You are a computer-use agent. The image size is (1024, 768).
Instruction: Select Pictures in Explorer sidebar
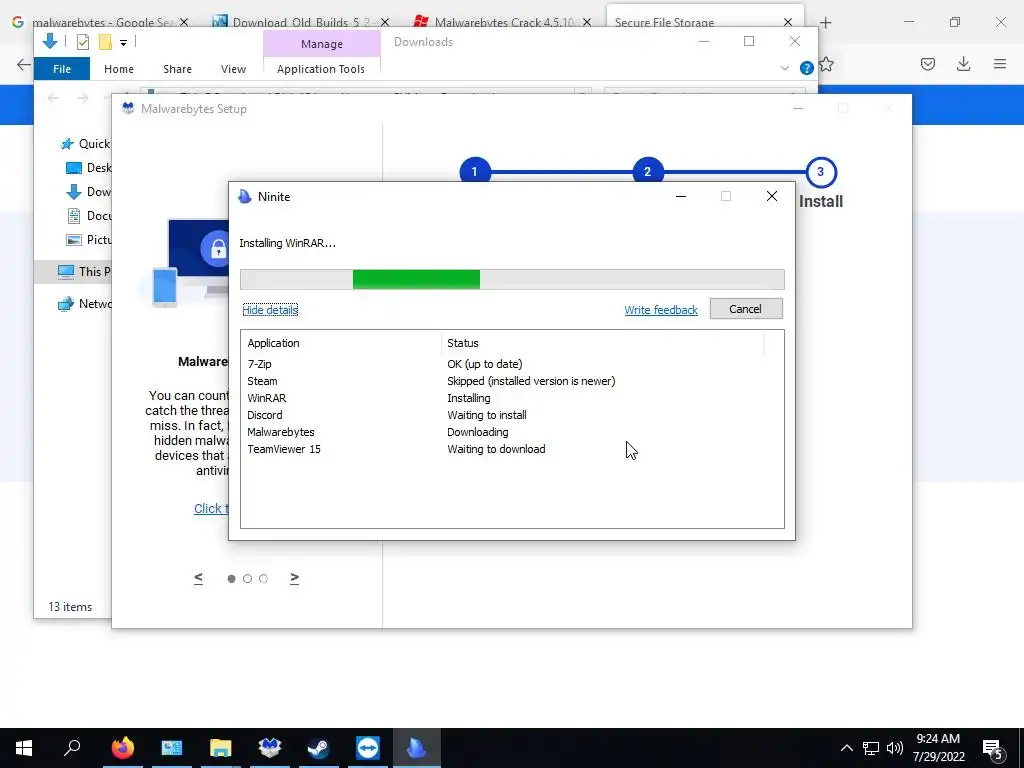[89, 240]
